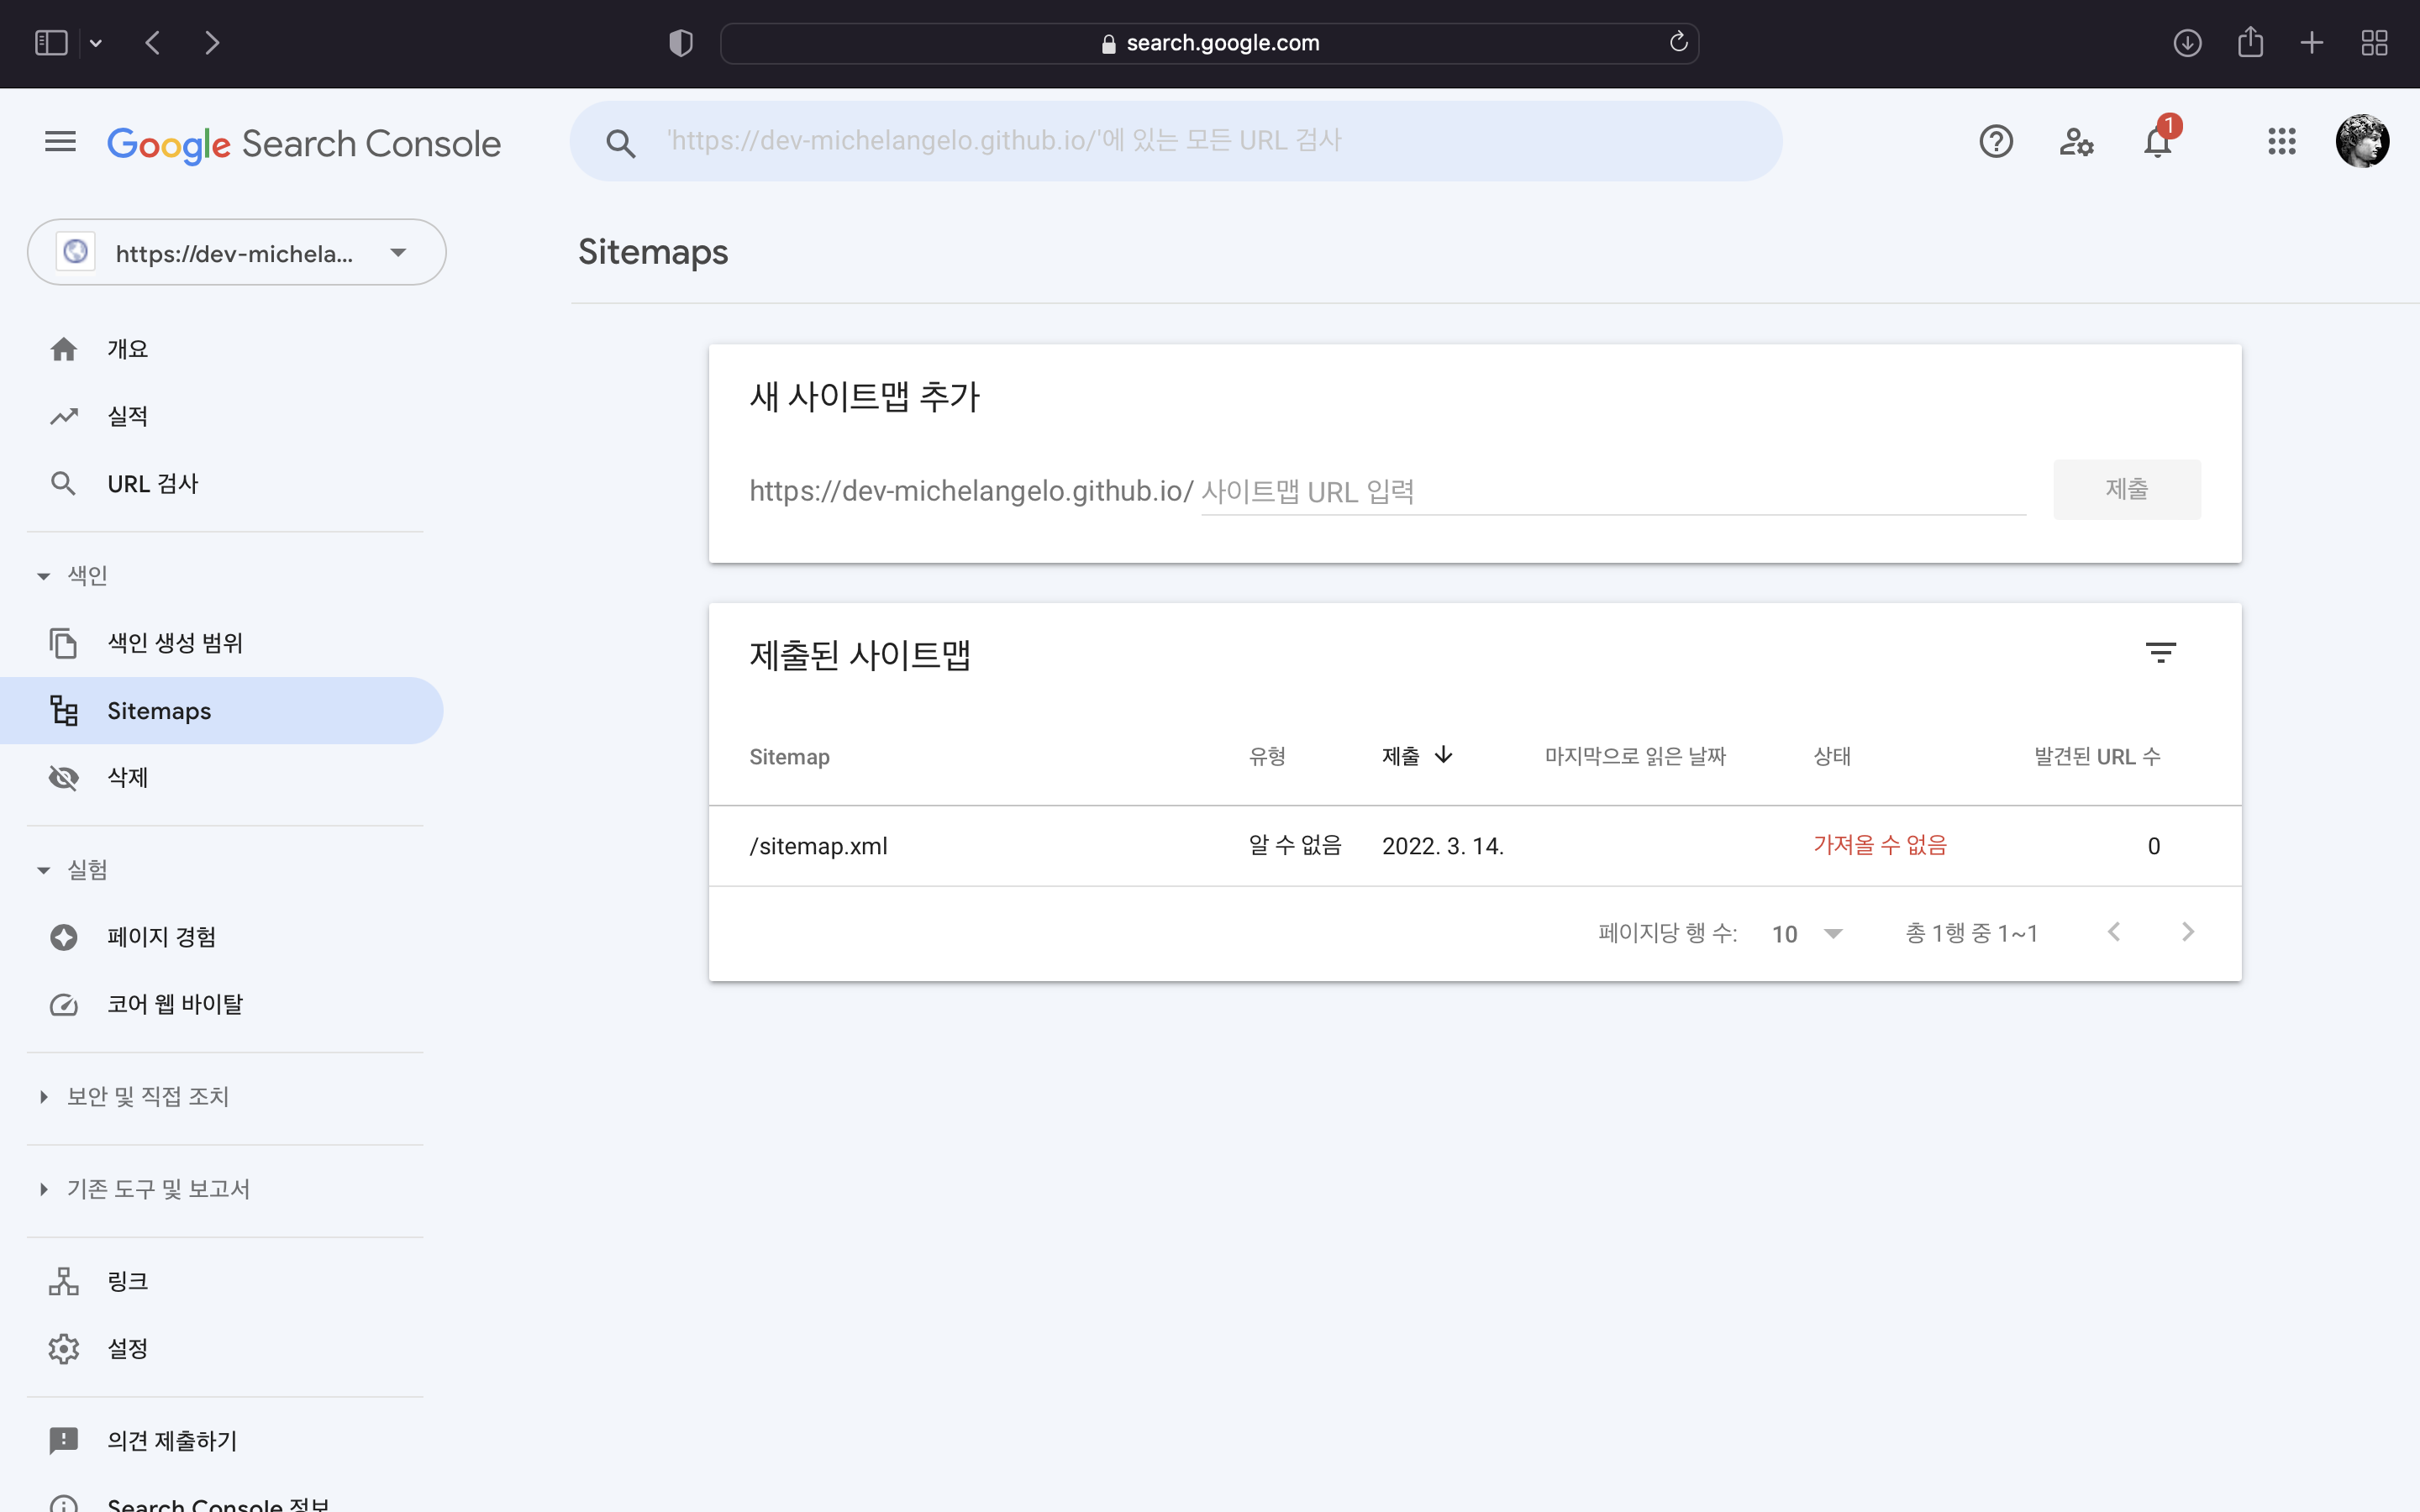Open the Google apps grid
Image resolution: width=2420 pixels, height=1512 pixels.
2282,141
